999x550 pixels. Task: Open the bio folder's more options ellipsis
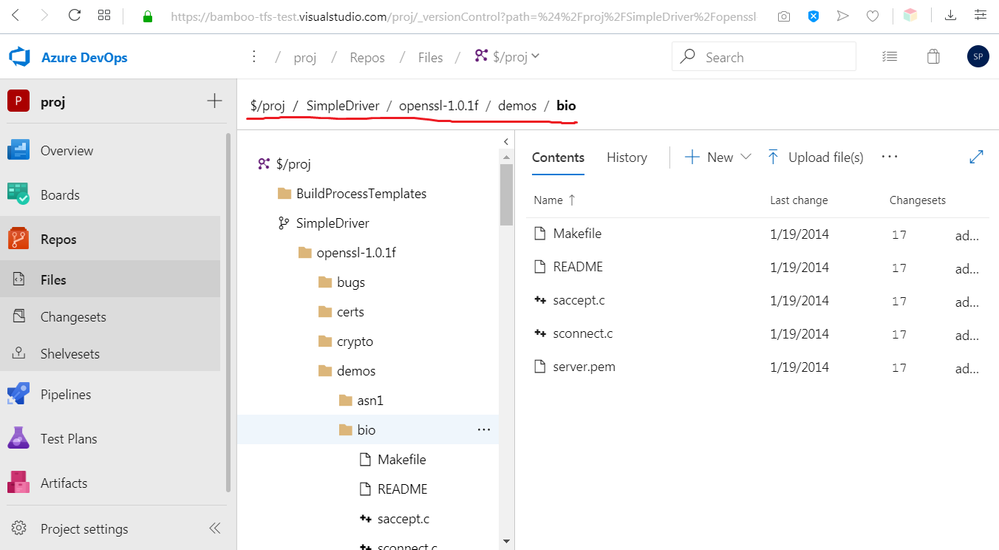[x=484, y=430]
